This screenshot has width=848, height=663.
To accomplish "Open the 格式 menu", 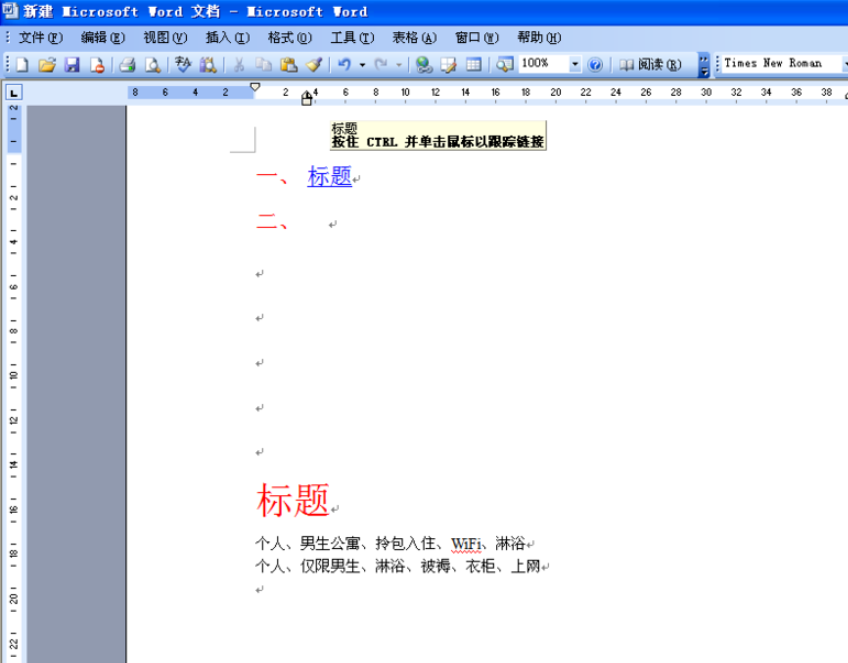I will click(x=290, y=38).
